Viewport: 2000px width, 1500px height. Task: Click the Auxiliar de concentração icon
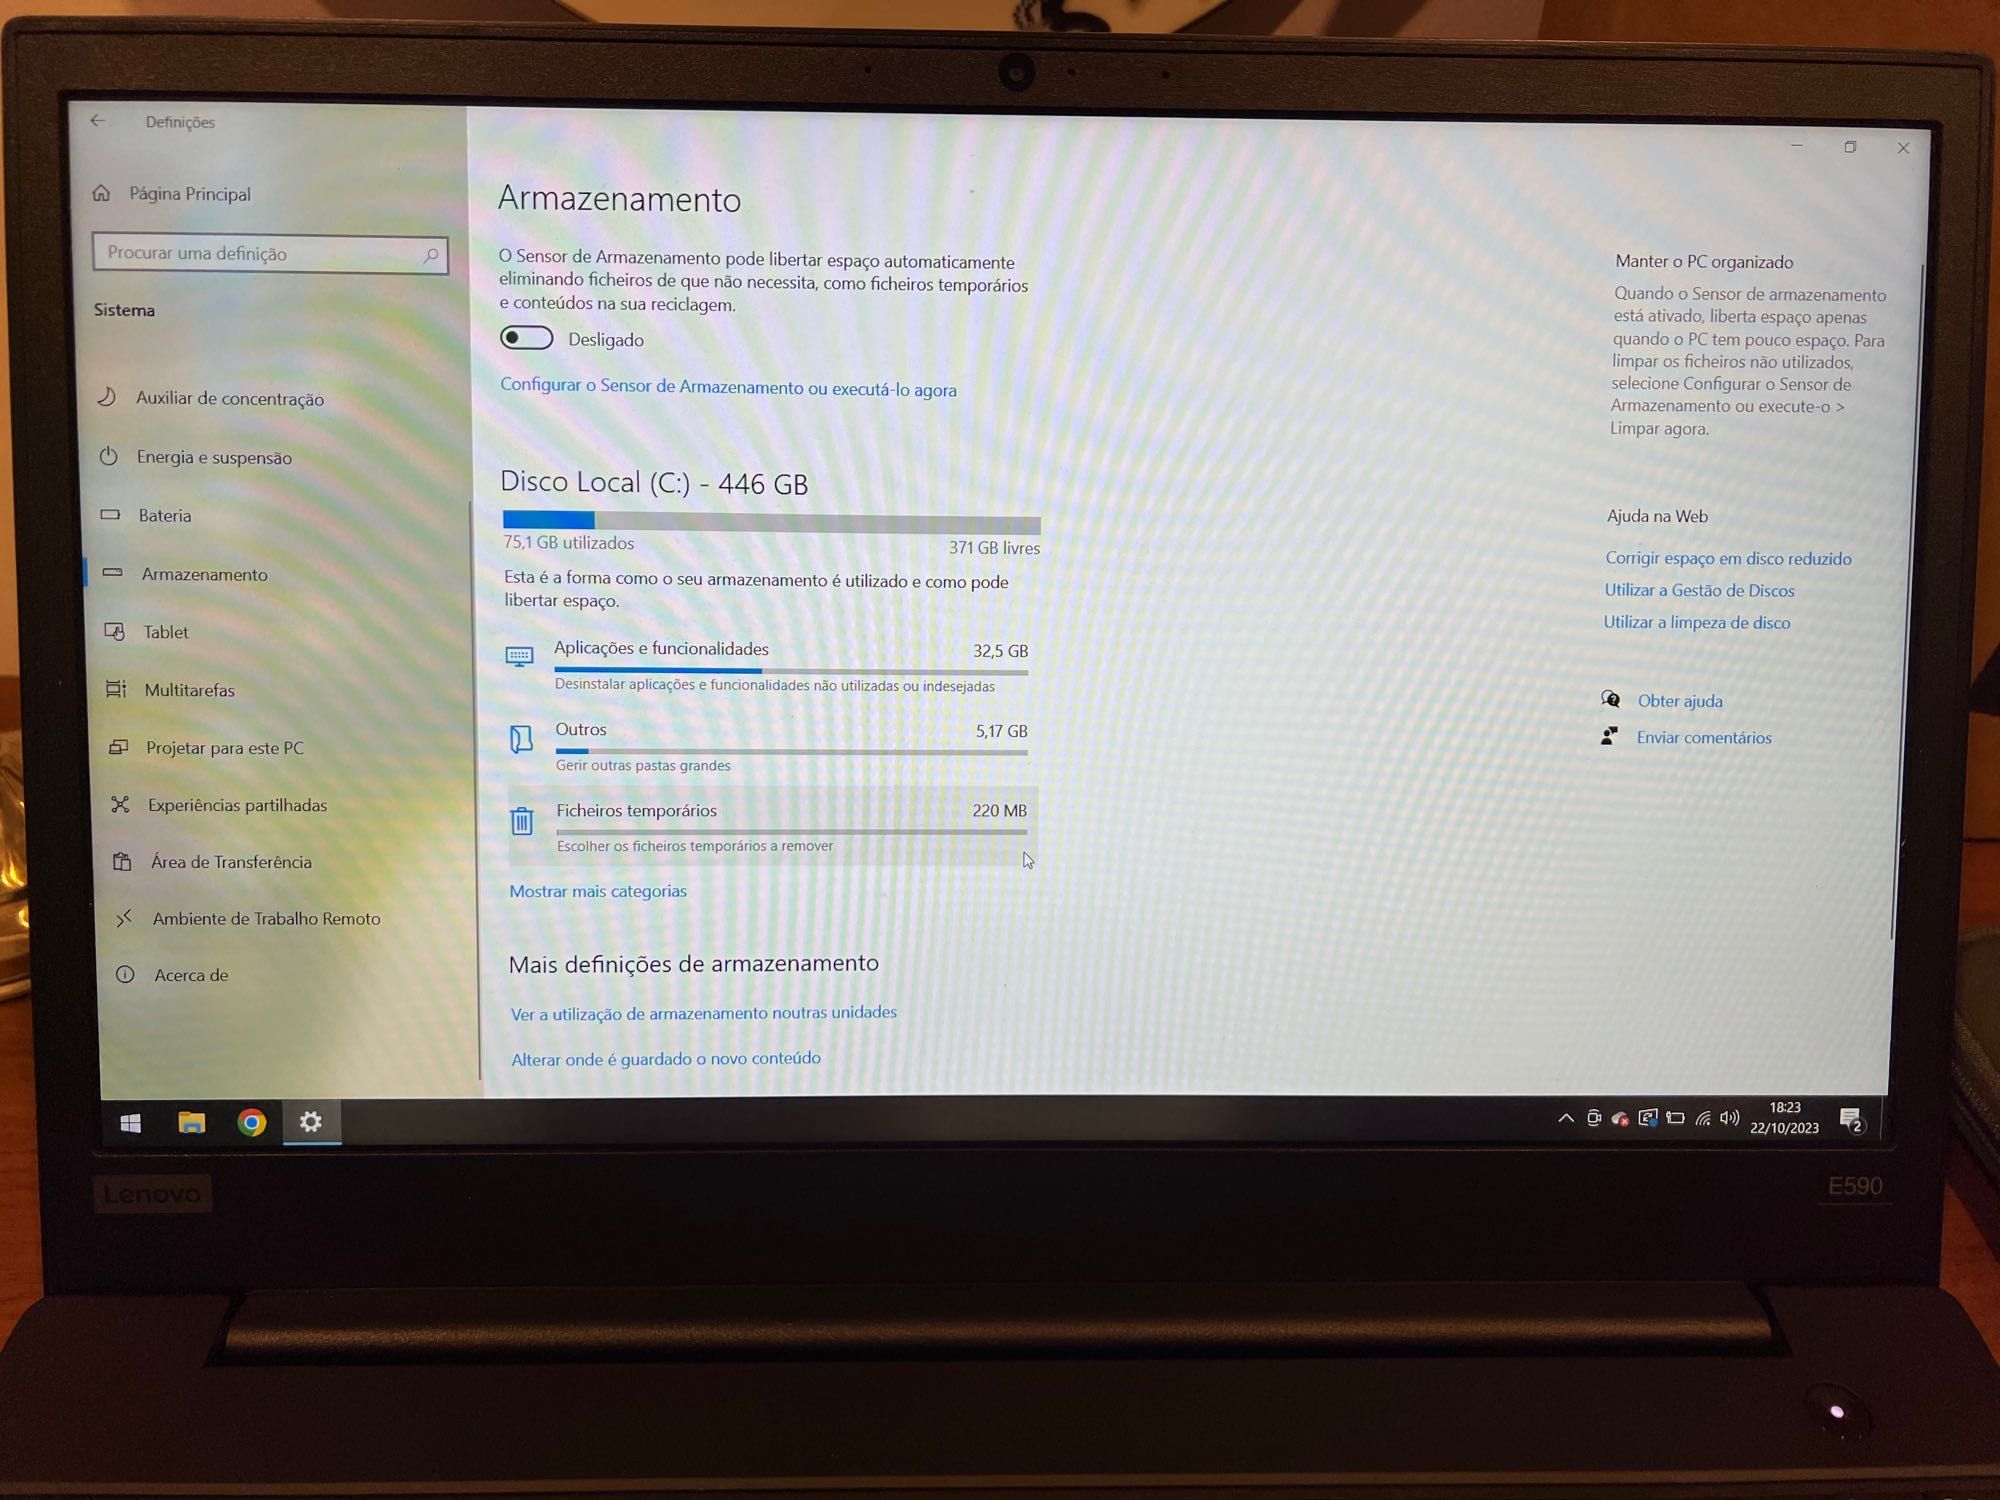click(112, 399)
